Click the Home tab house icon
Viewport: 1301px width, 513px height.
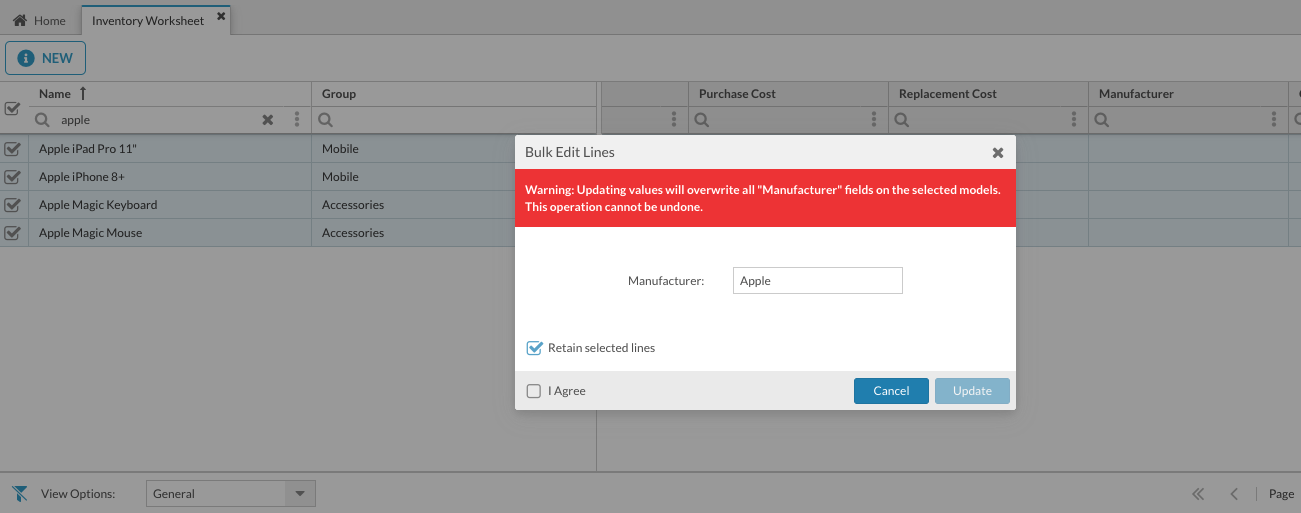click(x=20, y=21)
